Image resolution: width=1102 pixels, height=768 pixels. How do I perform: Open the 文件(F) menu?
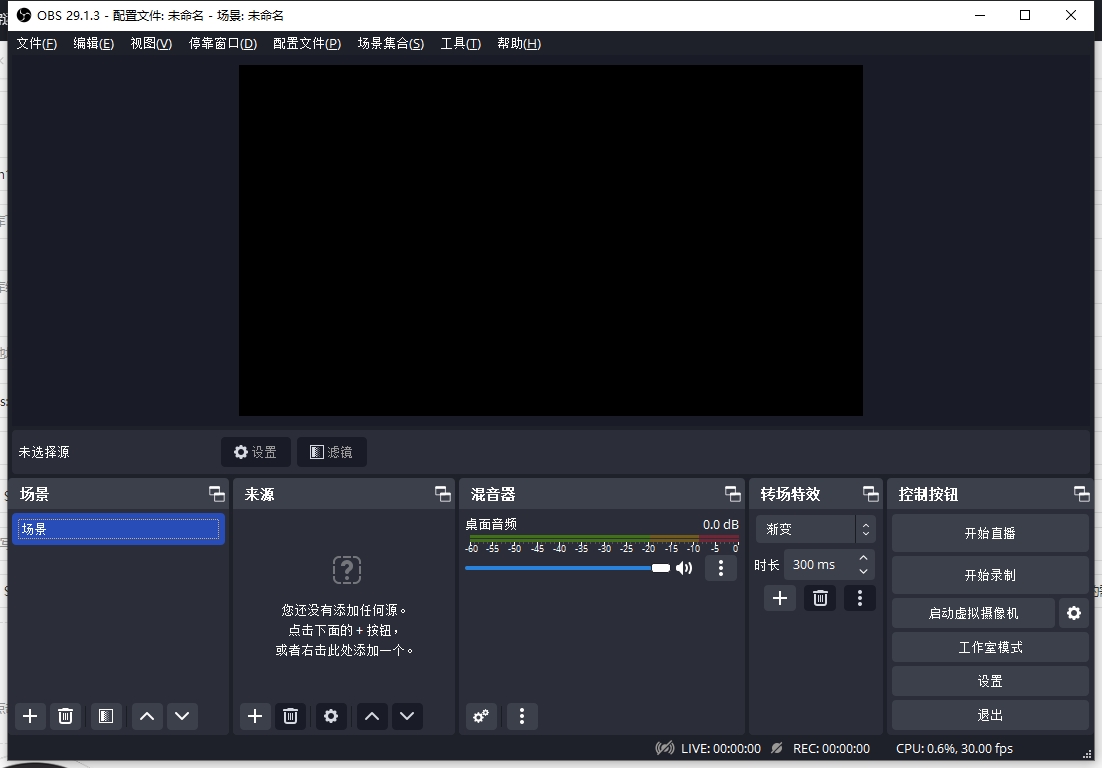(x=37, y=44)
